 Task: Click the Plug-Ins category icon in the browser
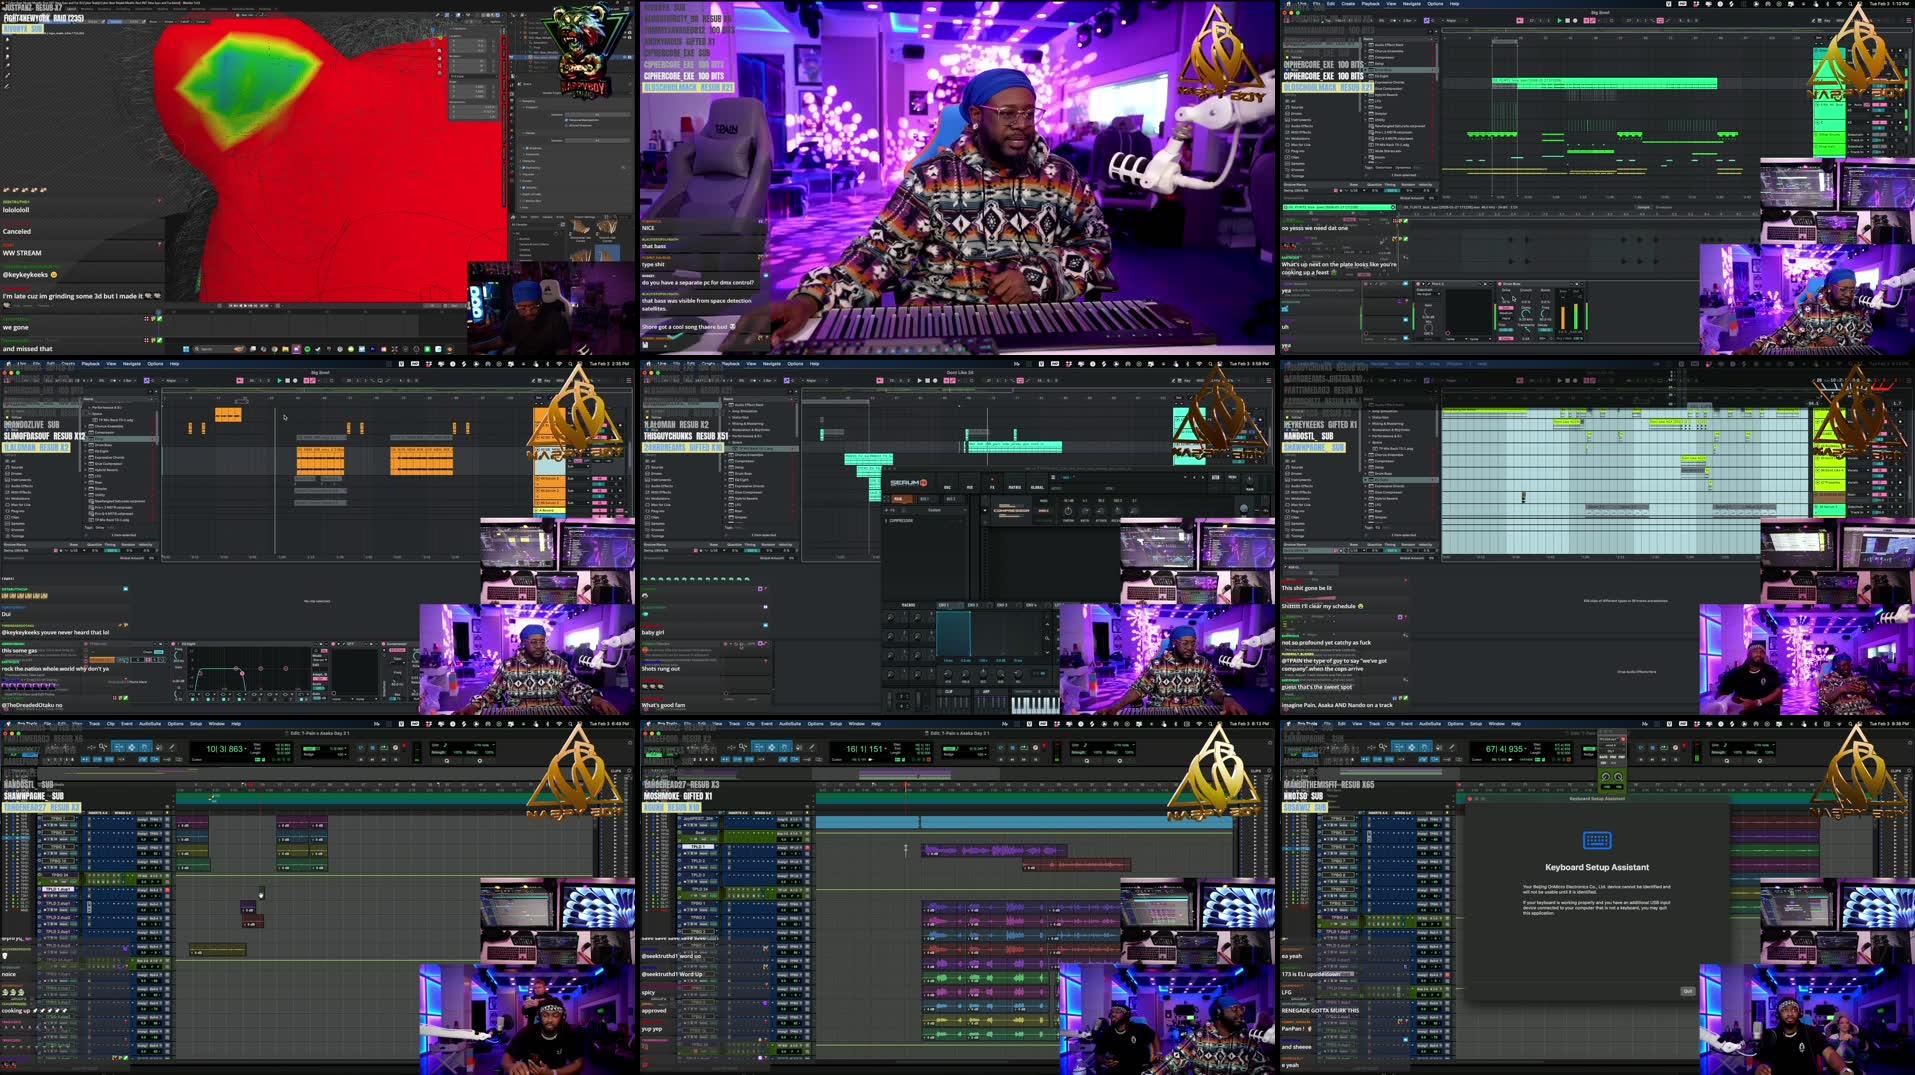click(656, 511)
